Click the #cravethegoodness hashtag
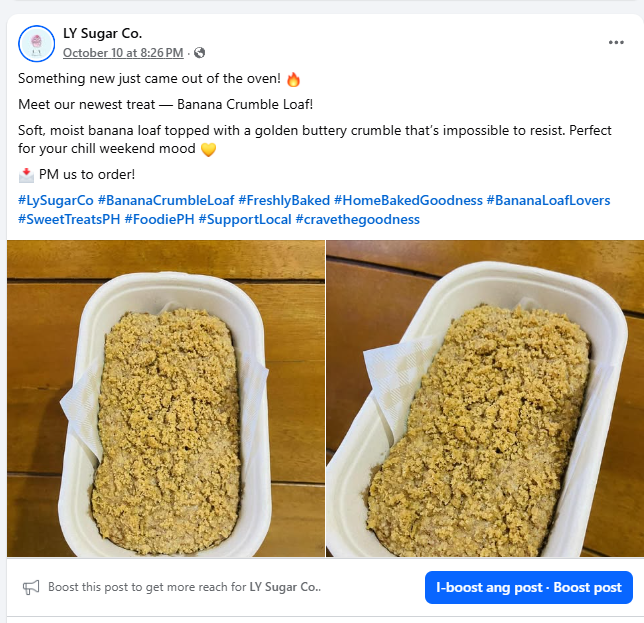Image resolution: width=644 pixels, height=623 pixels. click(358, 219)
